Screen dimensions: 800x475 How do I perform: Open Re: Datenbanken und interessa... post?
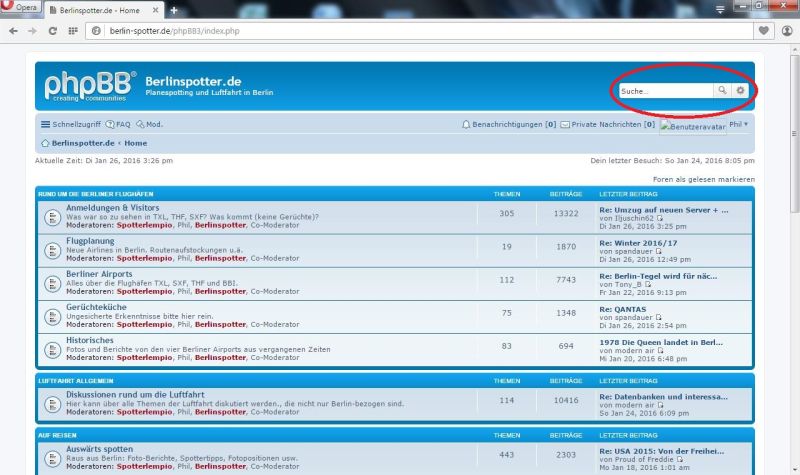coord(664,397)
